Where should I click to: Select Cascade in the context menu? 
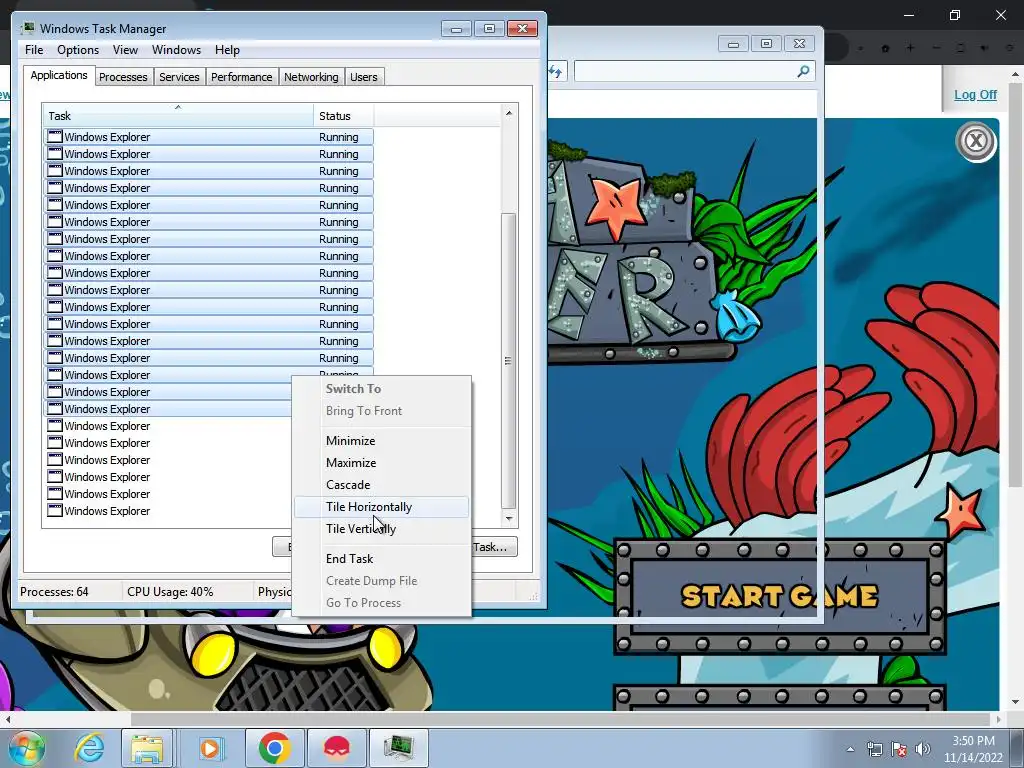[381, 485]
